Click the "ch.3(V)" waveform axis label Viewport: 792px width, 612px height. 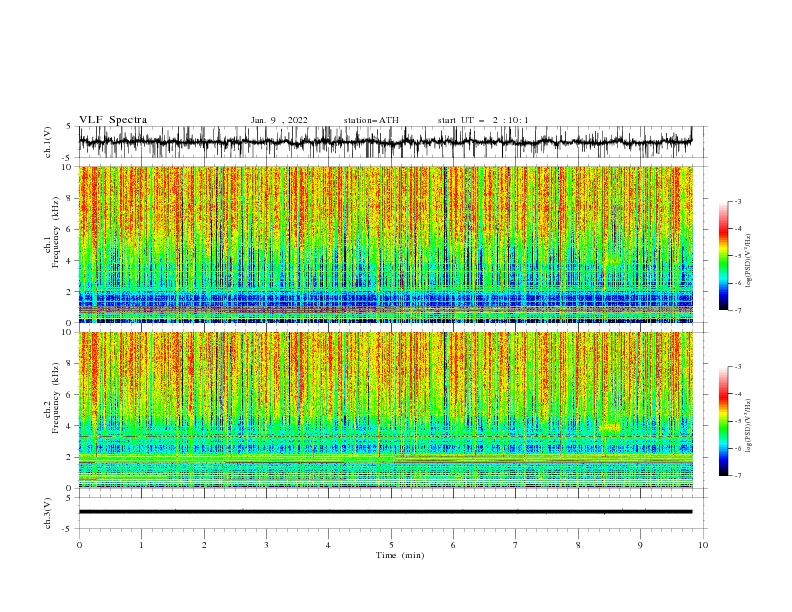click(x=48, y=513)
